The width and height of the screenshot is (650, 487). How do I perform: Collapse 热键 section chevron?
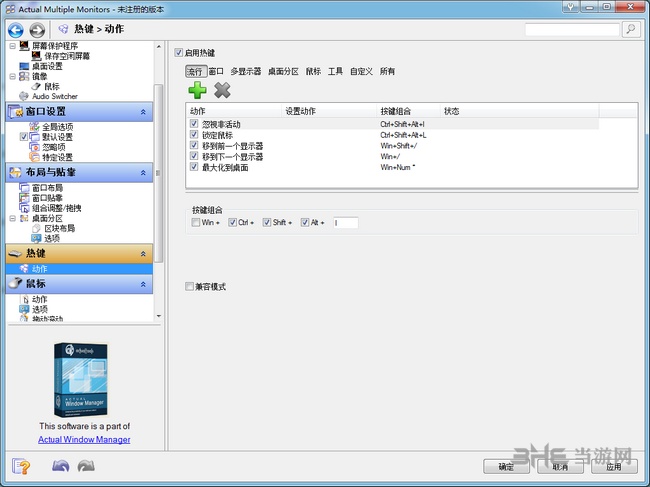coord(143,254)
